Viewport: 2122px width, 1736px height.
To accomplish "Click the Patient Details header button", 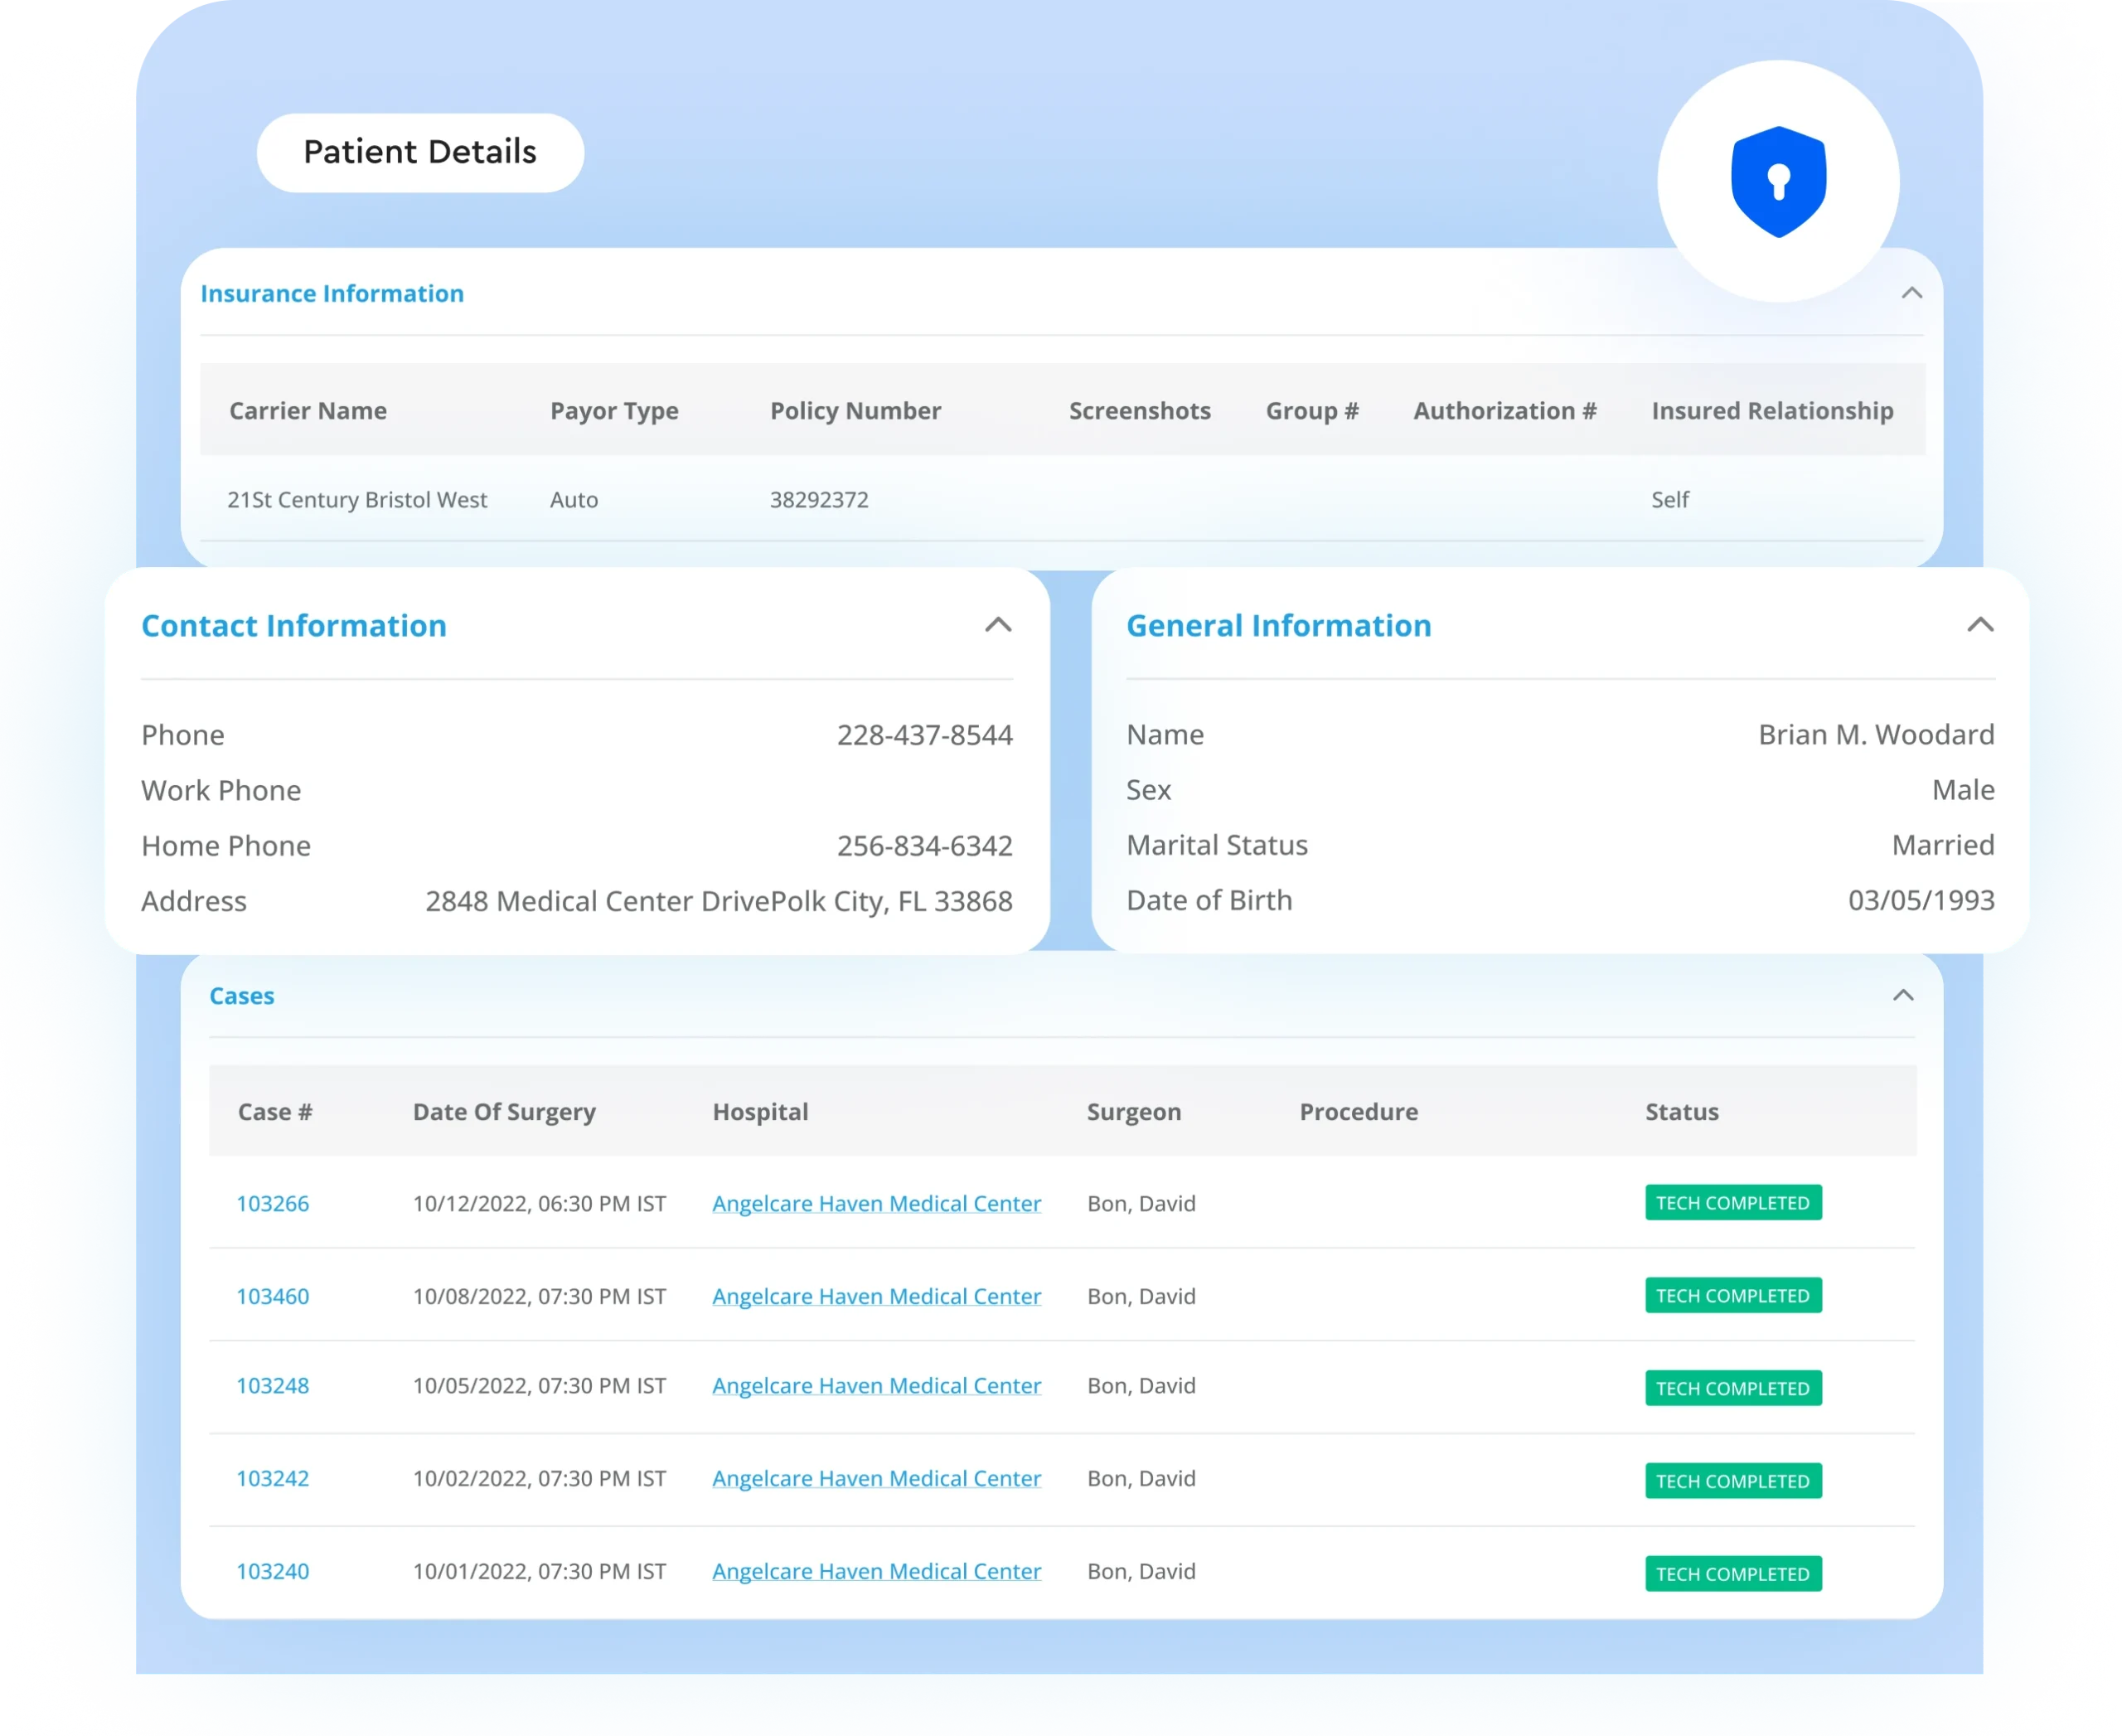I will coord(419,152).
